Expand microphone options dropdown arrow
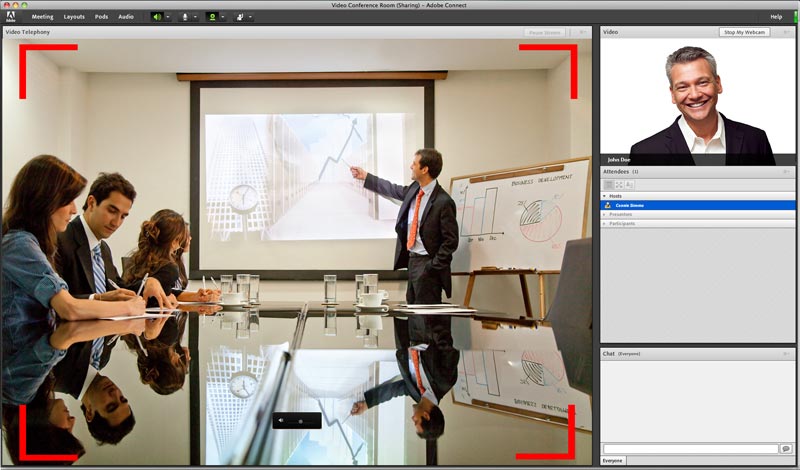Screen dimensions: 800x470 click(195, 17)
